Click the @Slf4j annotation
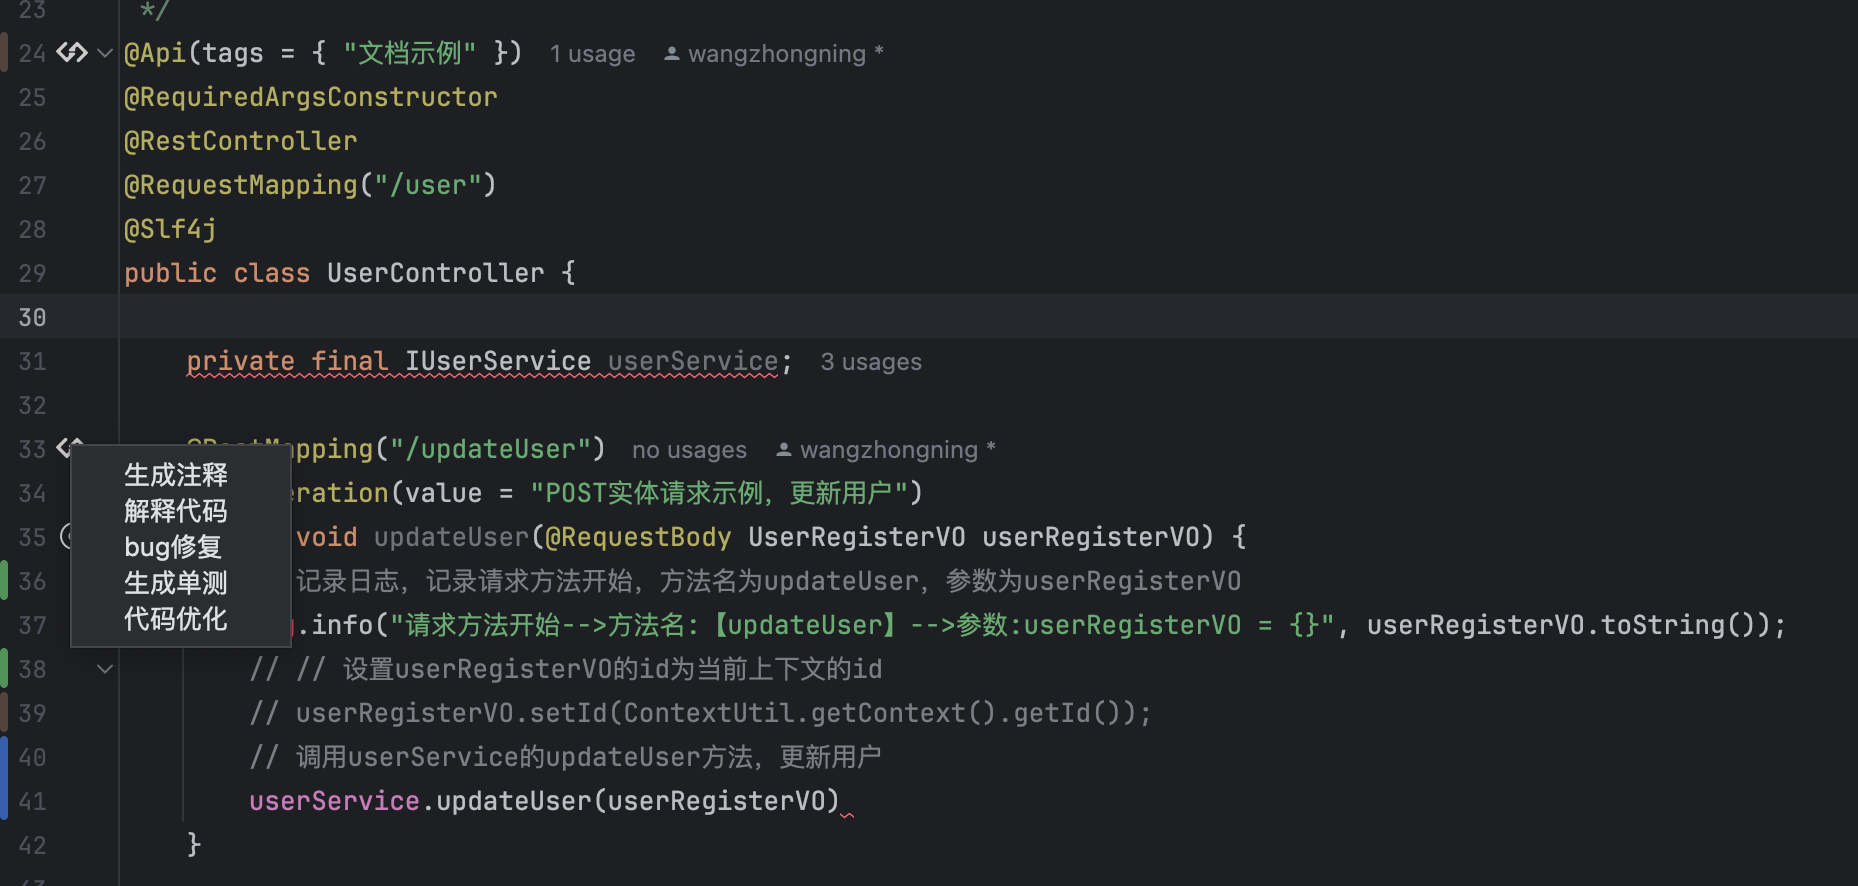 tap(170, 229)
